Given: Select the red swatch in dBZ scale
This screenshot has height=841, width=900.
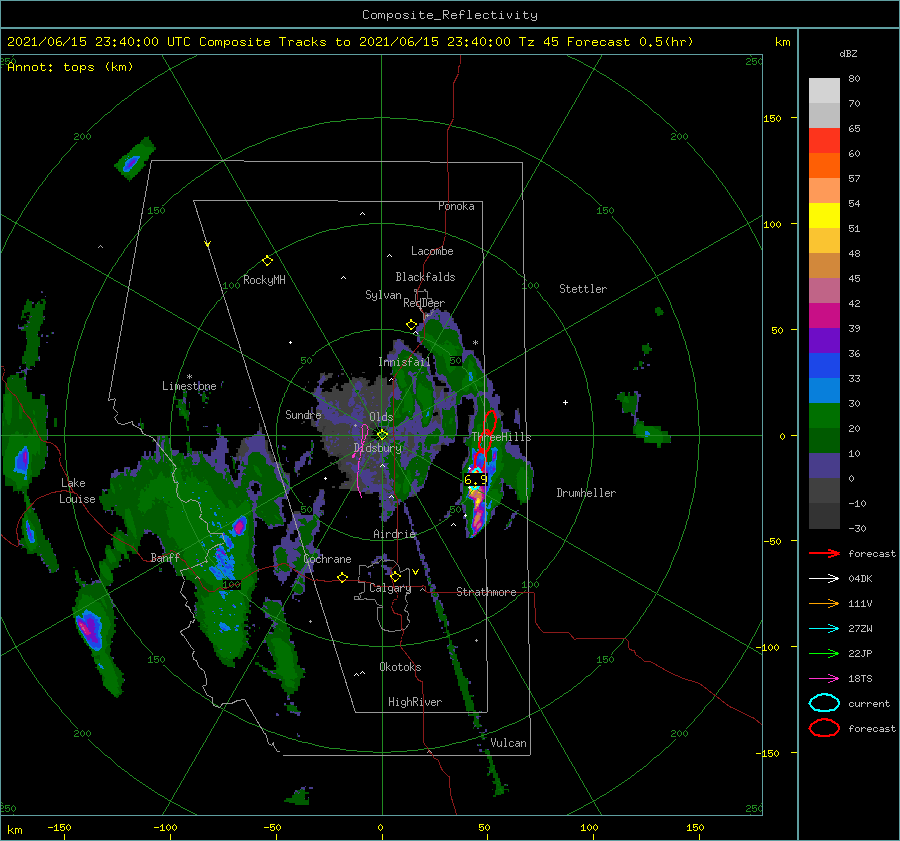Looking at the screenshot, I should tap(824, 141).
